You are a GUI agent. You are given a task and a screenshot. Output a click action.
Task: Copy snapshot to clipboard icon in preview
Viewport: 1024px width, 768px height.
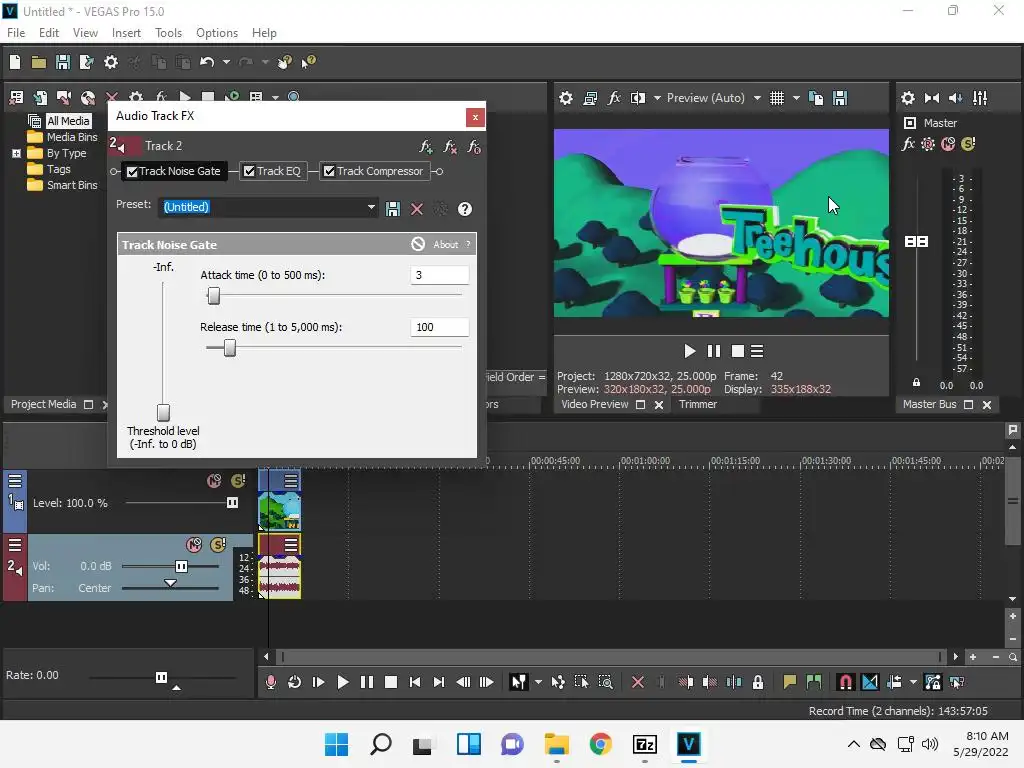(x=816, y=99)
